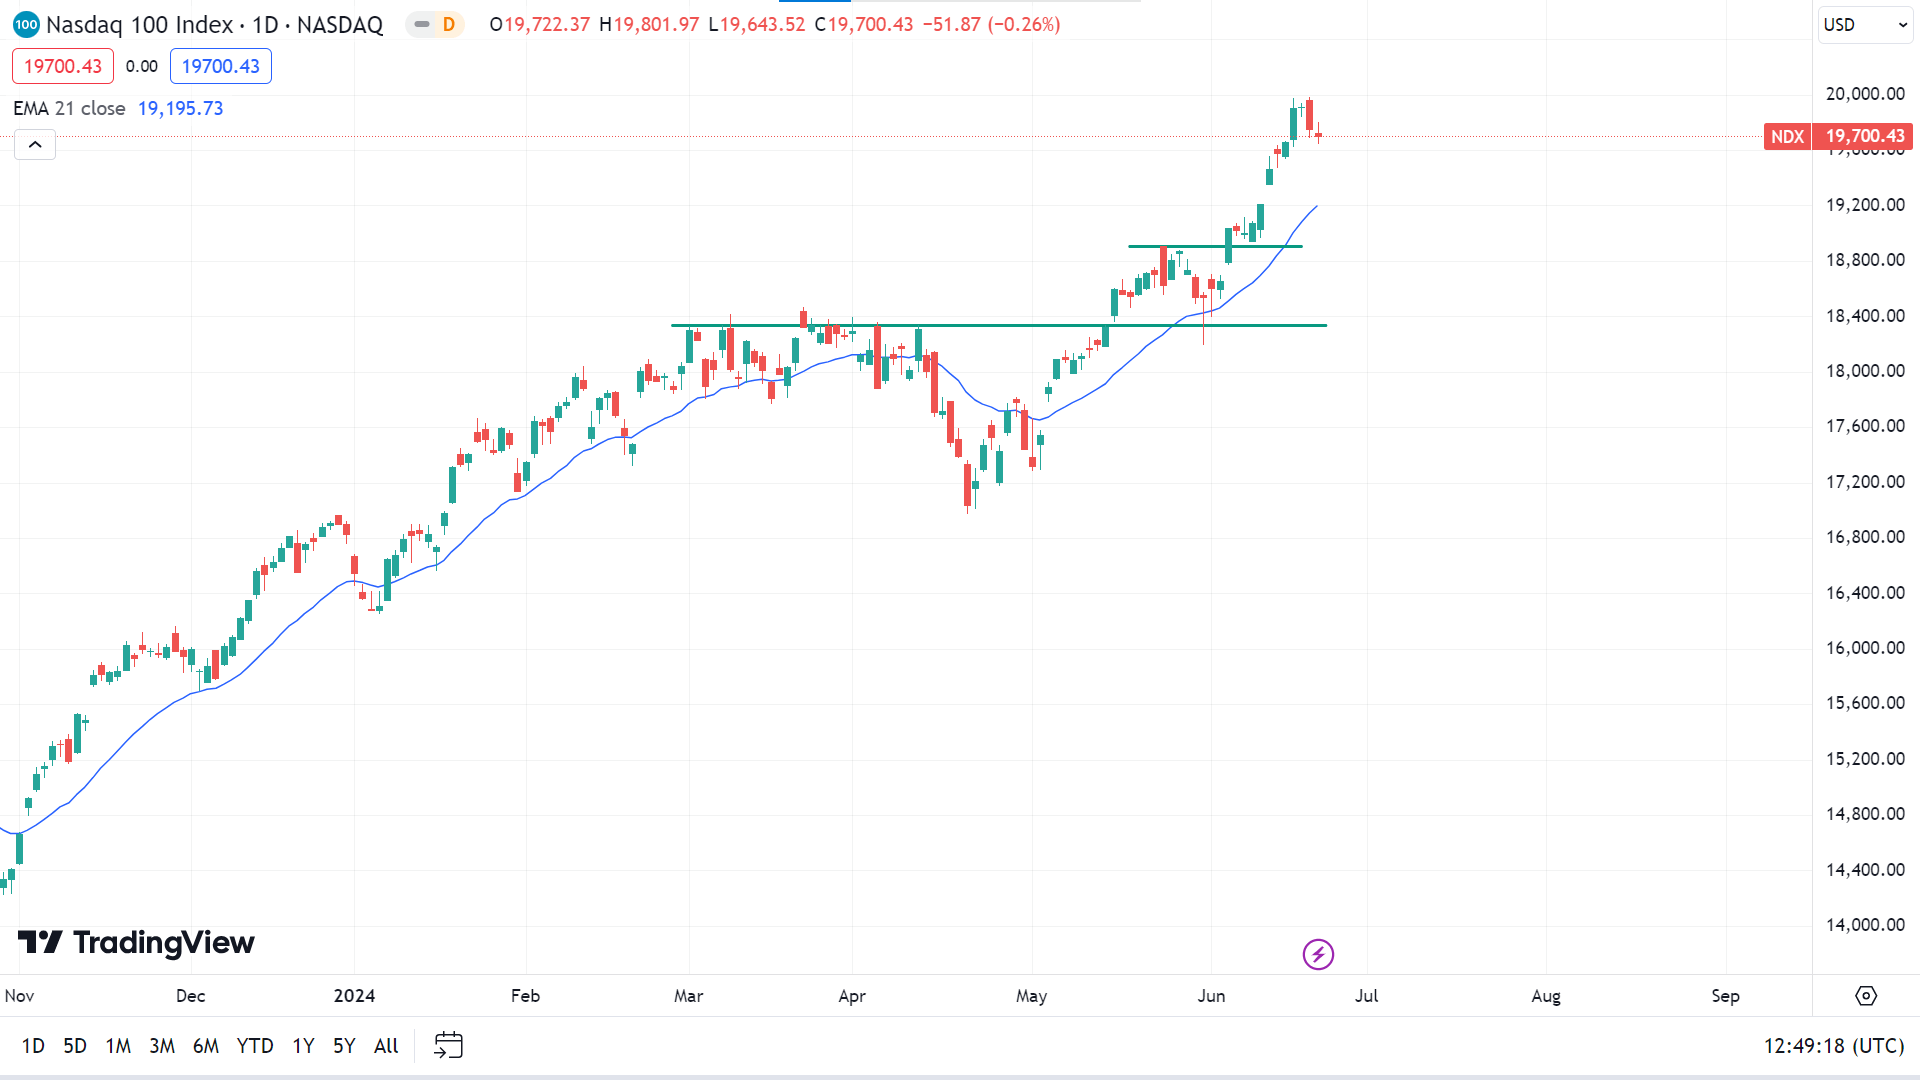Click the open value O19,722.37
The height and width of the screenshot is (1080, 1920).
click(540, 24)
